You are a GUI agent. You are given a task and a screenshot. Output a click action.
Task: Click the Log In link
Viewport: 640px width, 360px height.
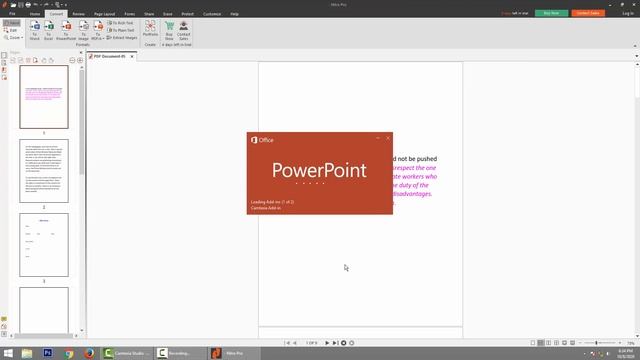[x=628, y=13]
